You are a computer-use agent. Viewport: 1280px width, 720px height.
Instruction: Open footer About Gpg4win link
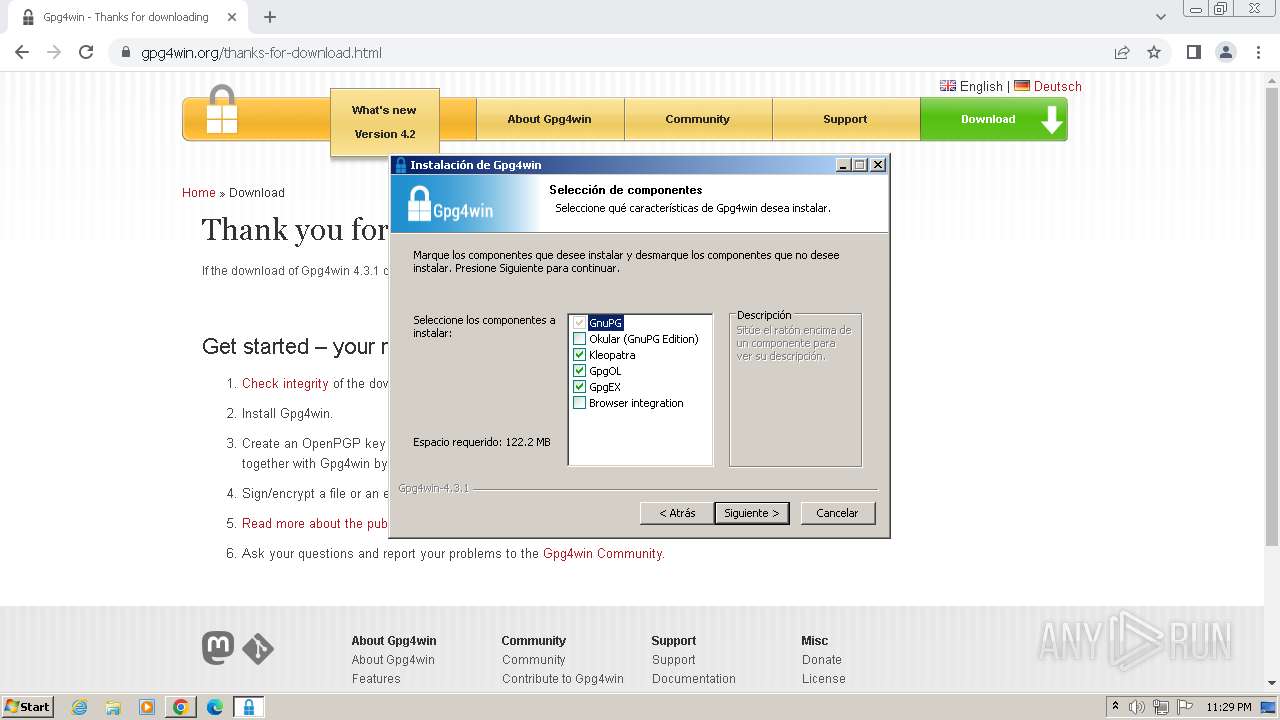click(x=393, y=660)
